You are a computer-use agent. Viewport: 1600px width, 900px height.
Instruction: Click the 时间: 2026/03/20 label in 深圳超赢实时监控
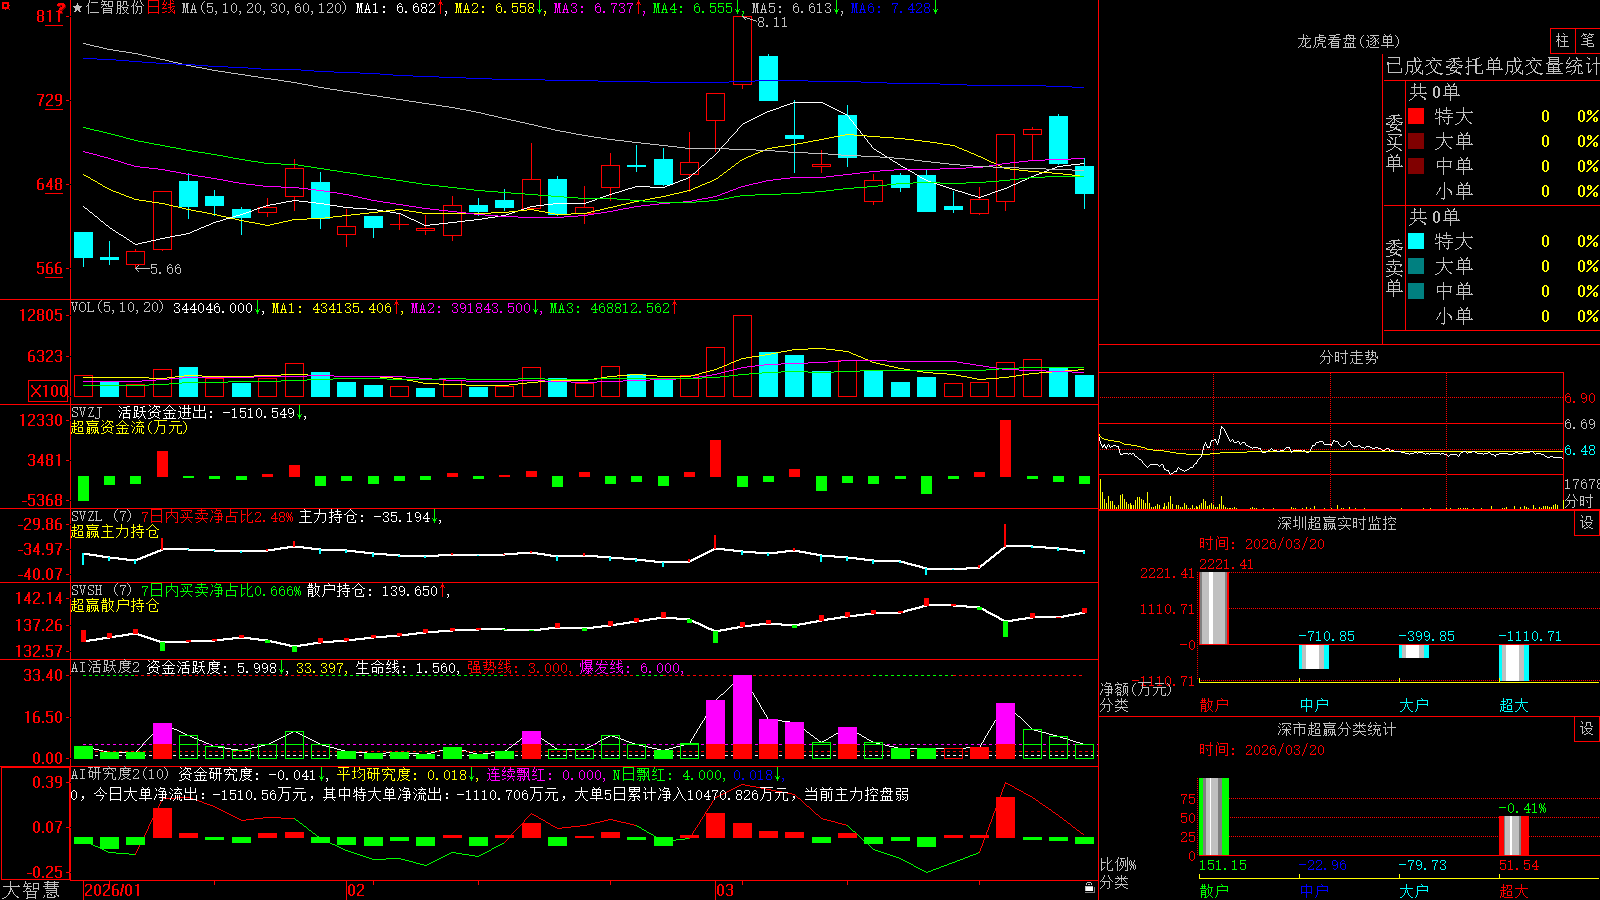(1262, 544)
